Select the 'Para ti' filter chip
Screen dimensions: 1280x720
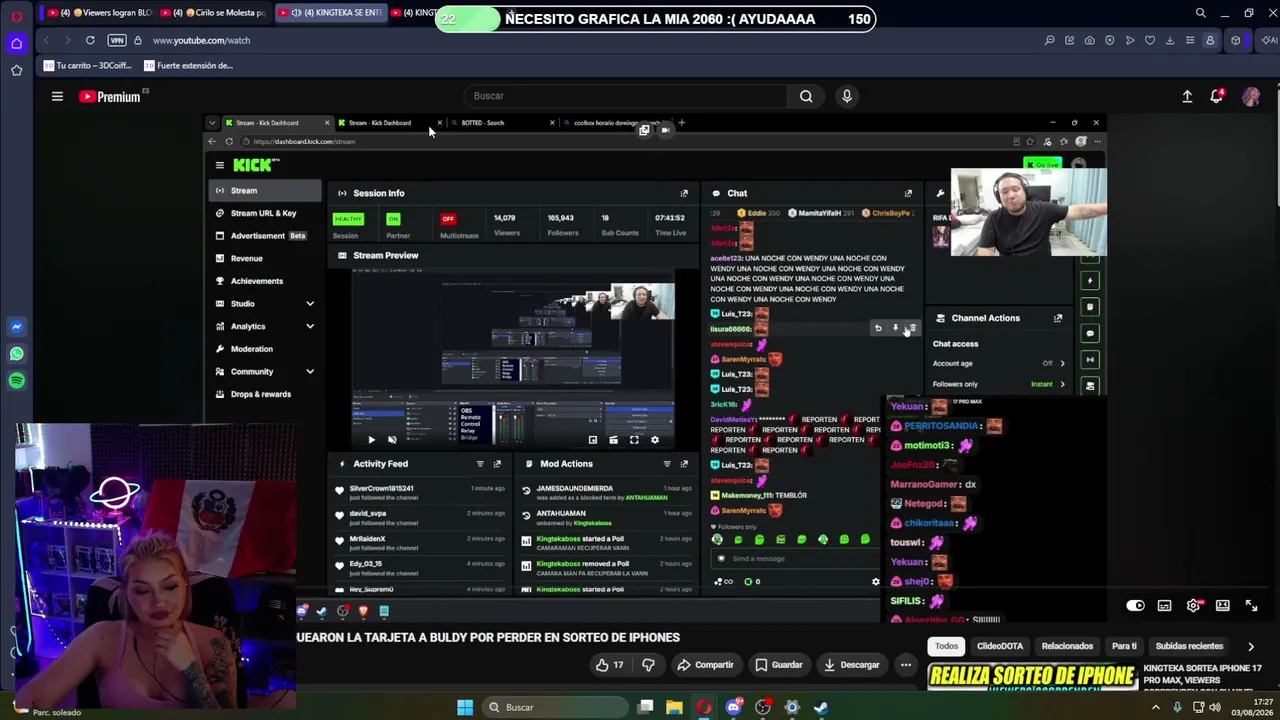point(1124,646)
